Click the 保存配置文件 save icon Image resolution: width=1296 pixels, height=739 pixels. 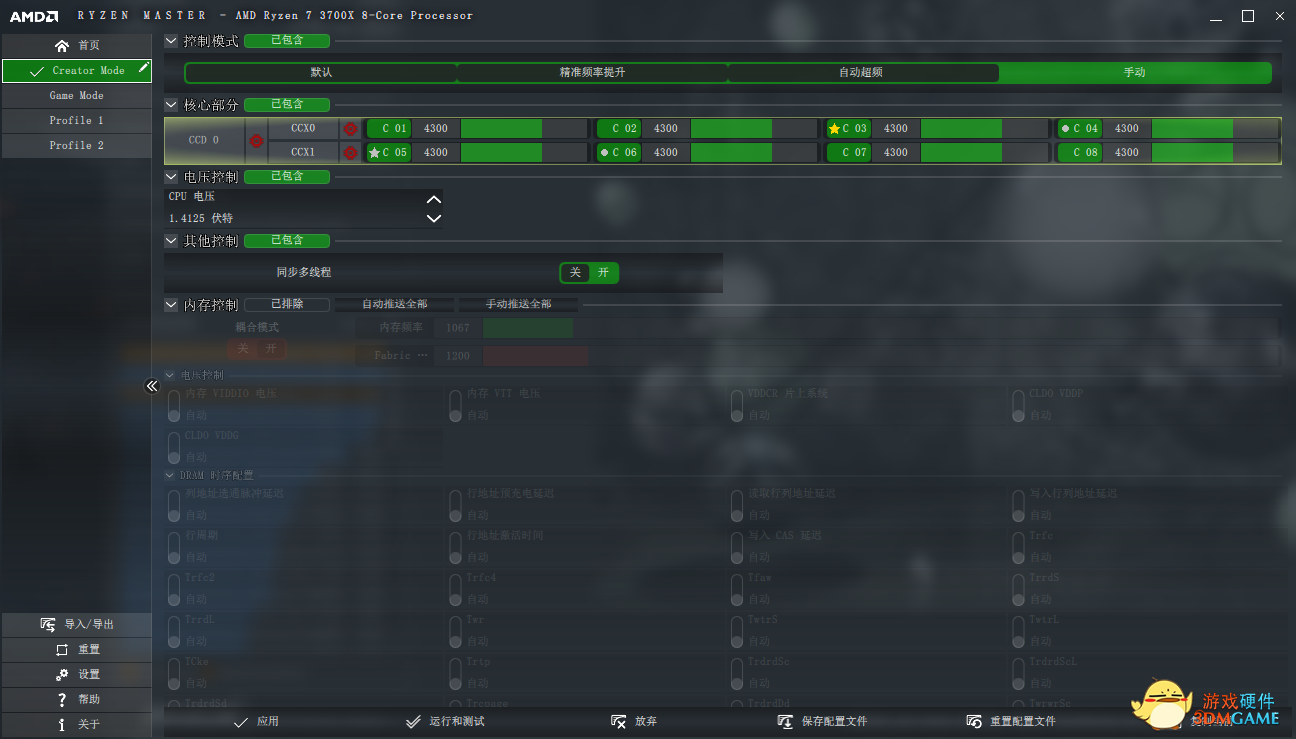785,721
